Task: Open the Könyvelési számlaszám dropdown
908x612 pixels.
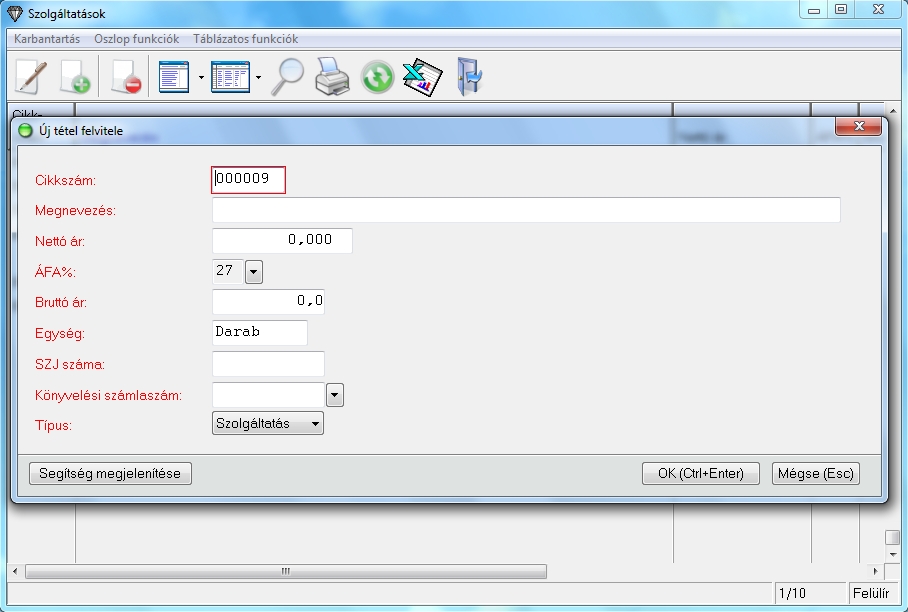Action: pos(335,395)
